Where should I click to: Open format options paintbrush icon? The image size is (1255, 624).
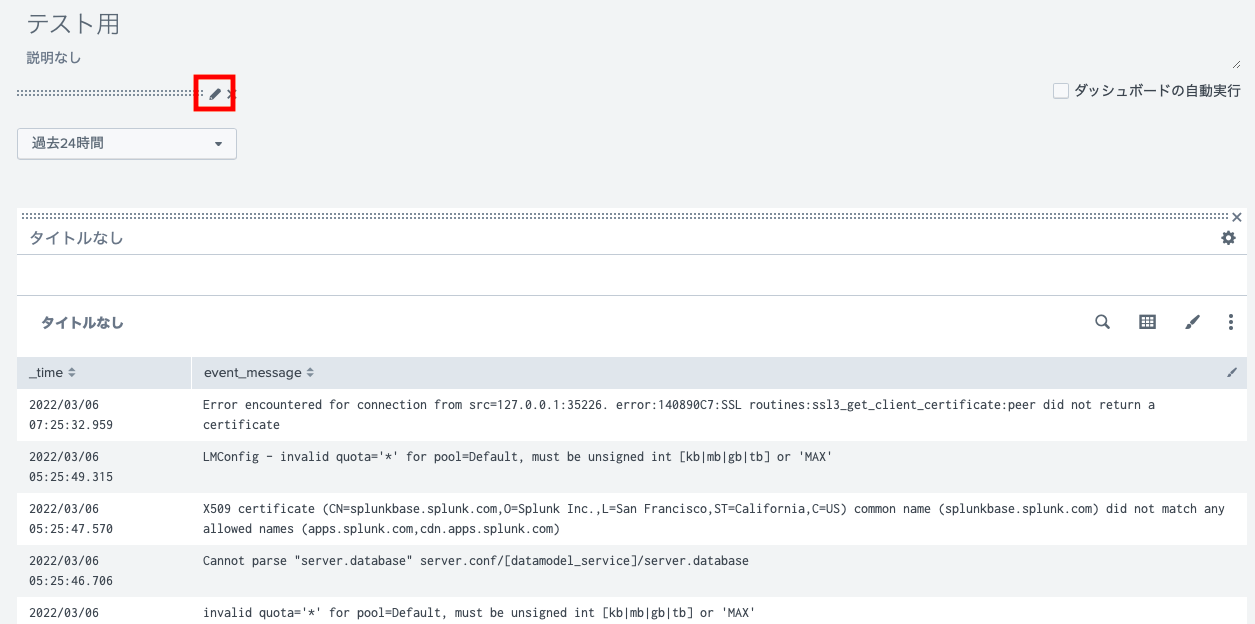tap(1192, 322)
